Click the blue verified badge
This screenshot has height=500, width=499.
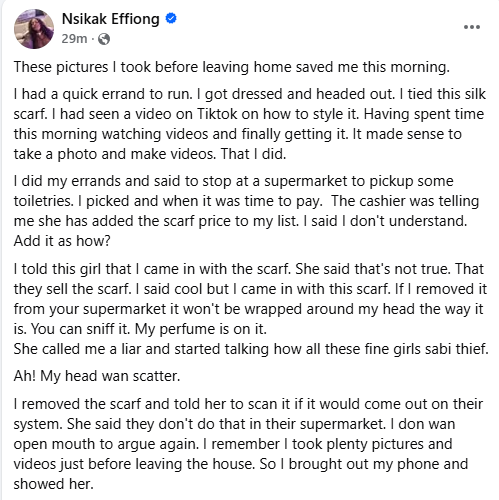171,18
